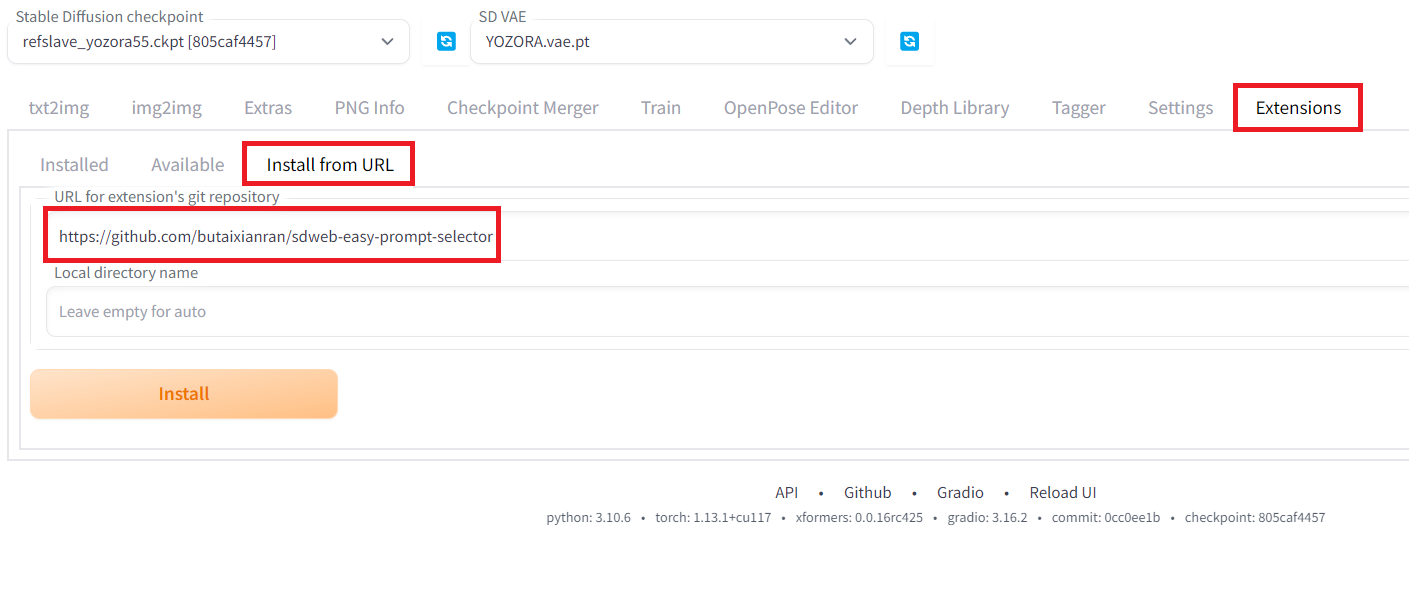Open the Gradio footer link
Viewport: 1409px width, 596px height.
pyautogui.click(x=960, y=492)
